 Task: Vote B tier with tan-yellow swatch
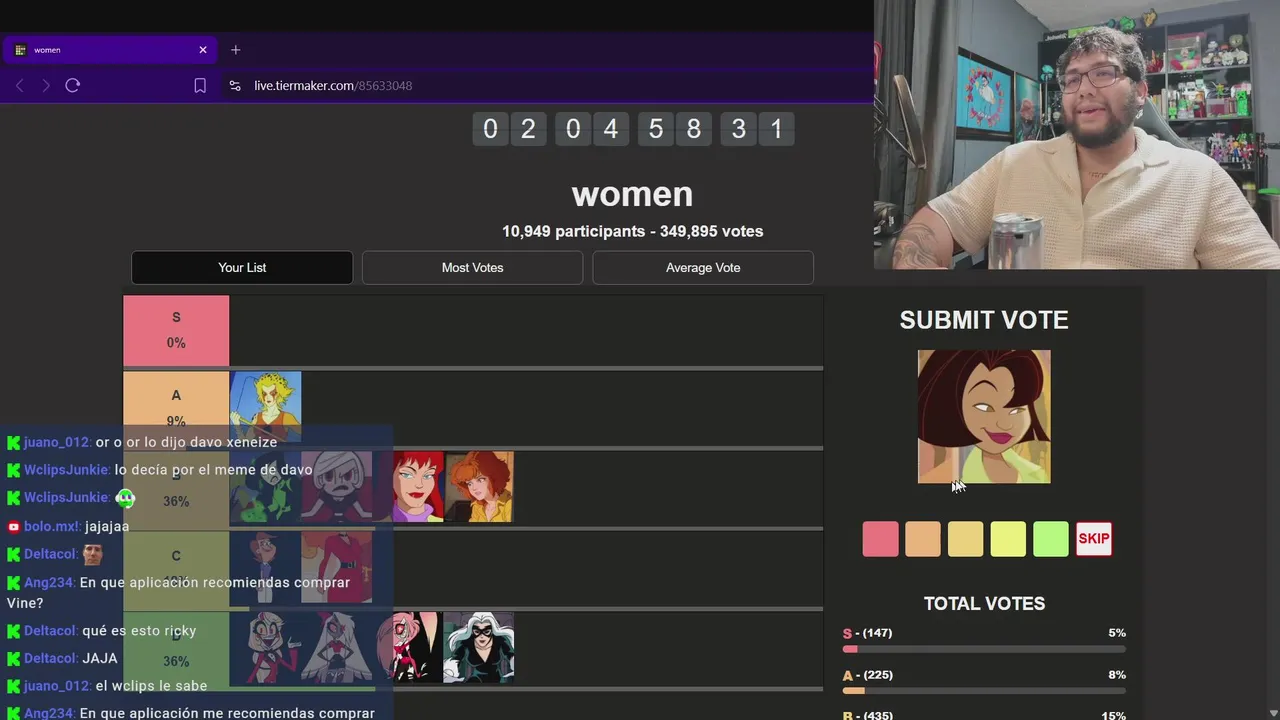pos(965,539)
